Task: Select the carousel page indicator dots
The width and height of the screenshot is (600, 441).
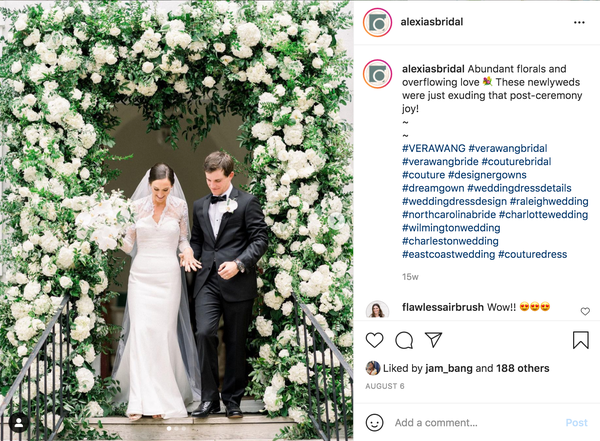Action: coord(176,429)
